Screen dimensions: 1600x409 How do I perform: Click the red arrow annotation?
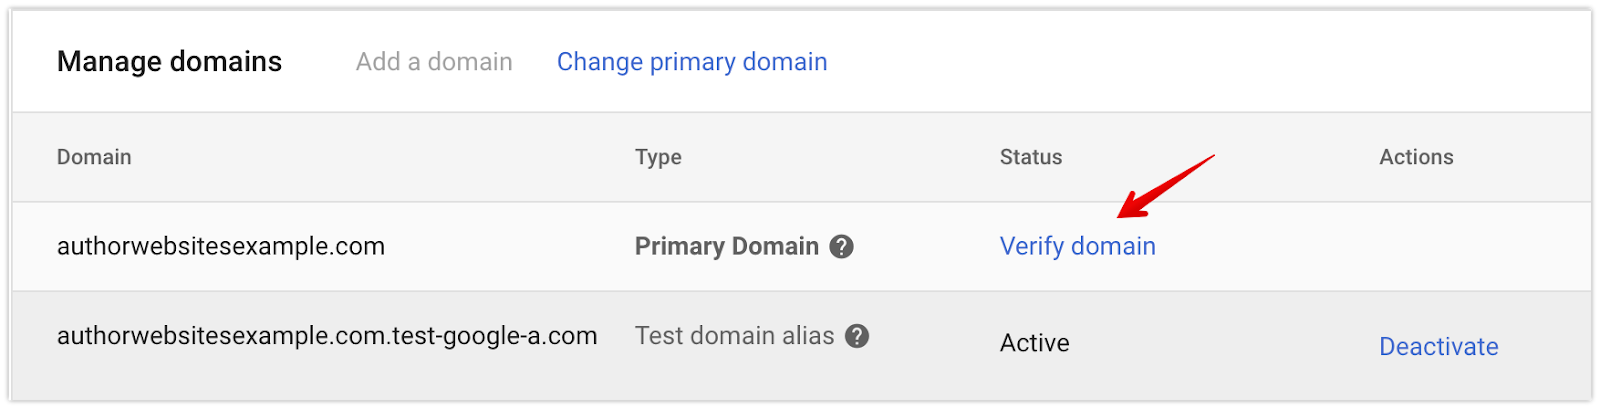click(x=1166, y=186)
